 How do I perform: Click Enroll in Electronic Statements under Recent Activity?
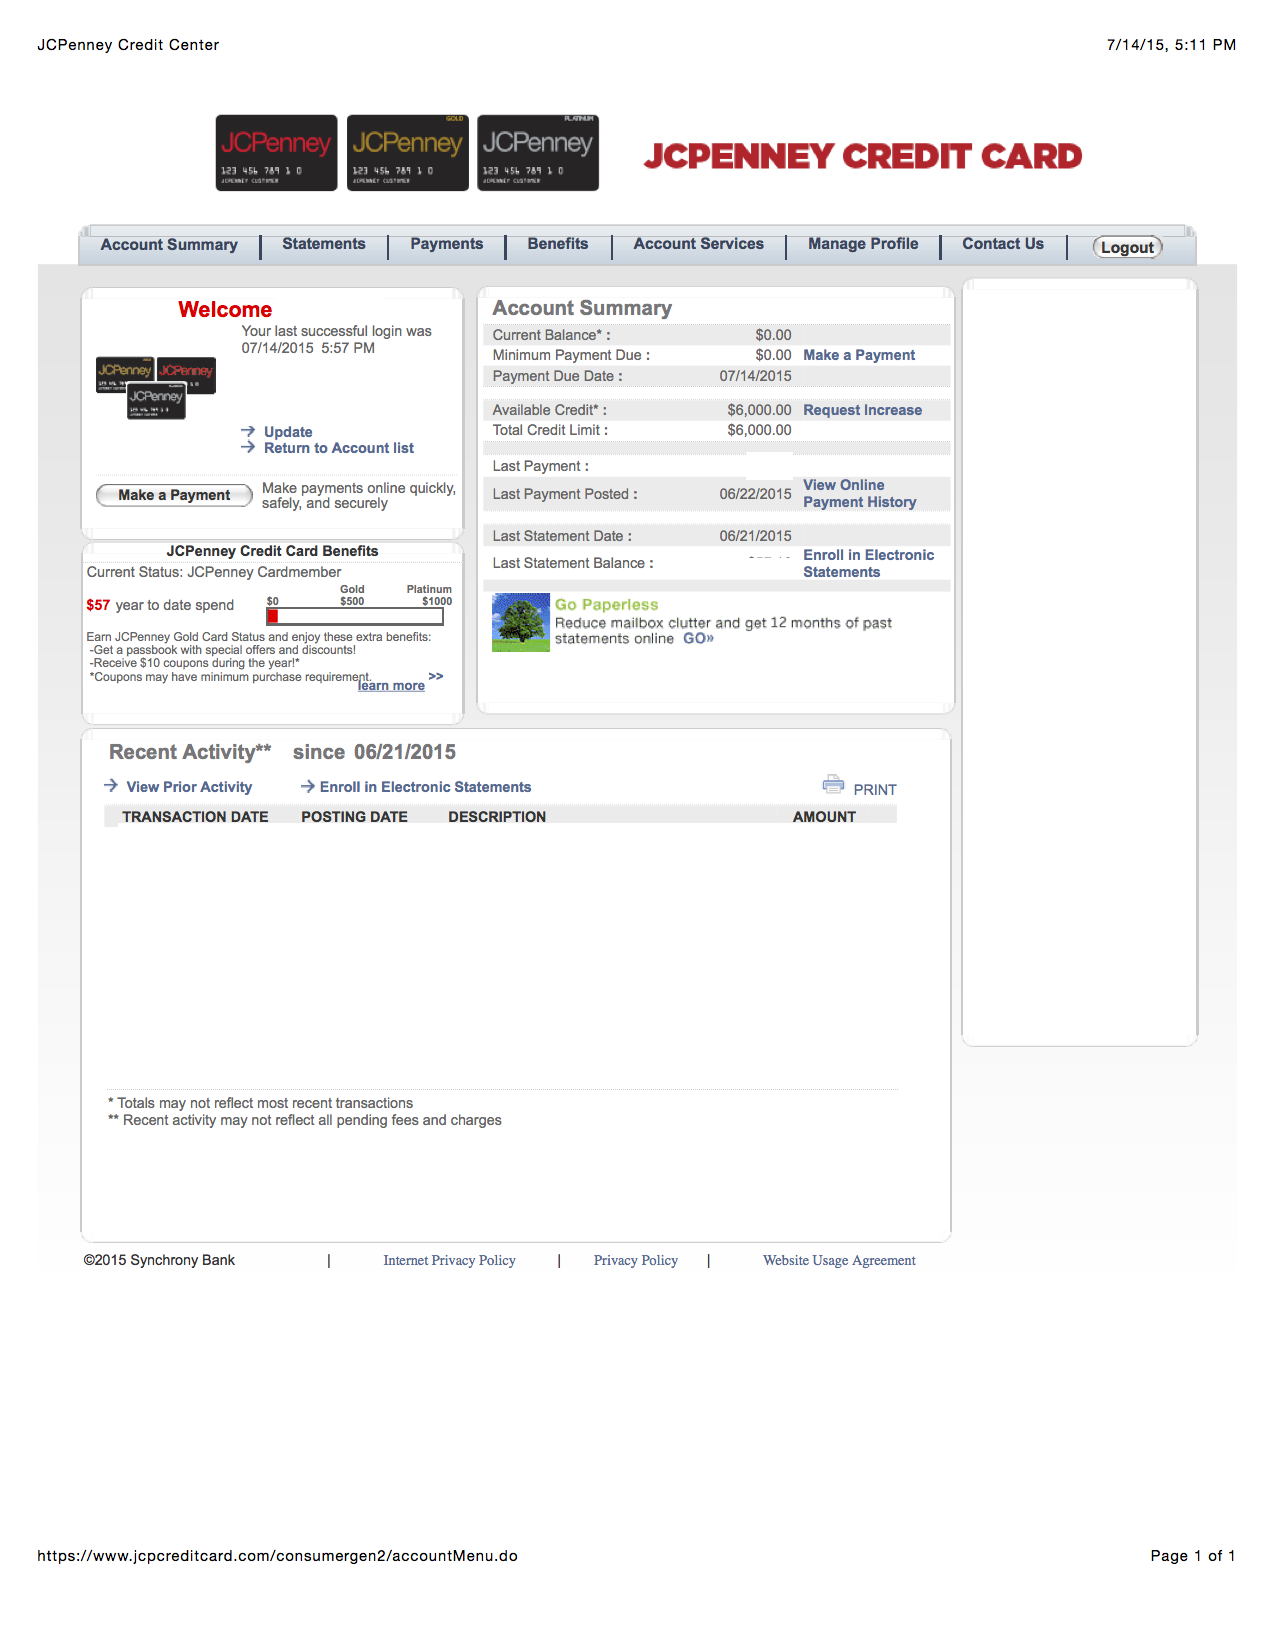[x=425, y=787]
